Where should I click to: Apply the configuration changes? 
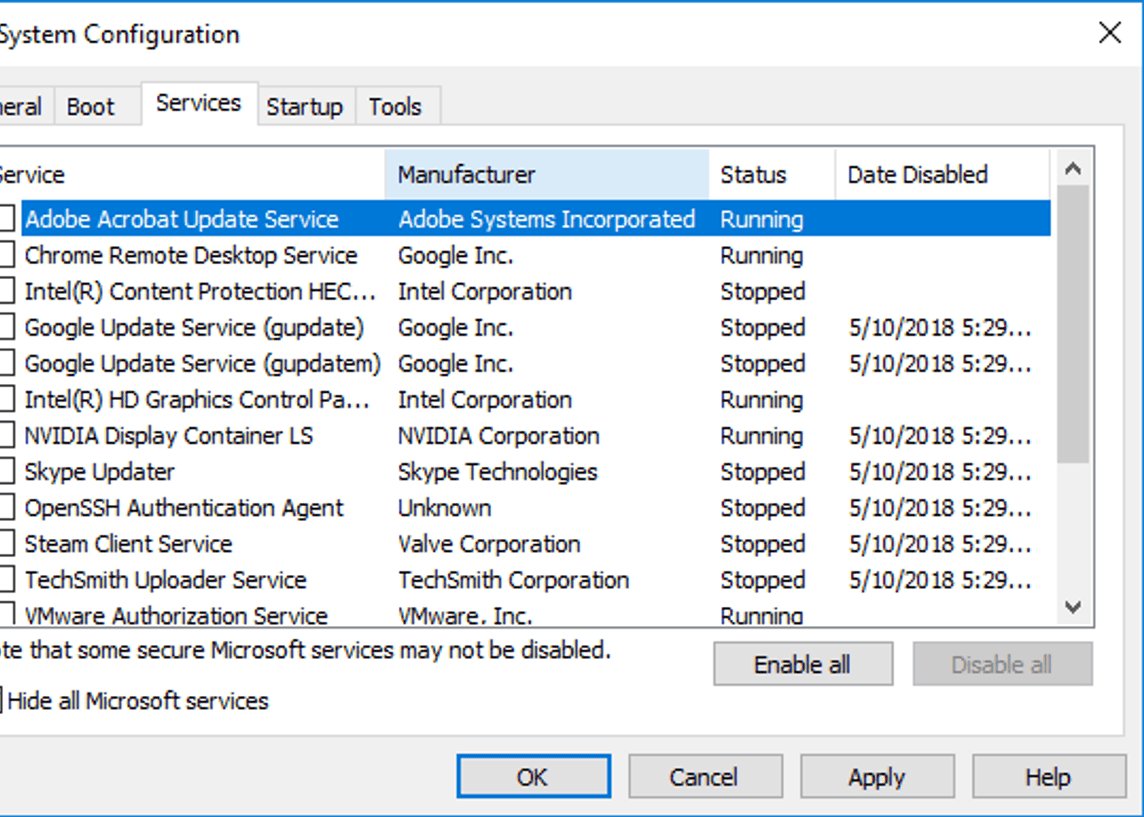point(877,777)
